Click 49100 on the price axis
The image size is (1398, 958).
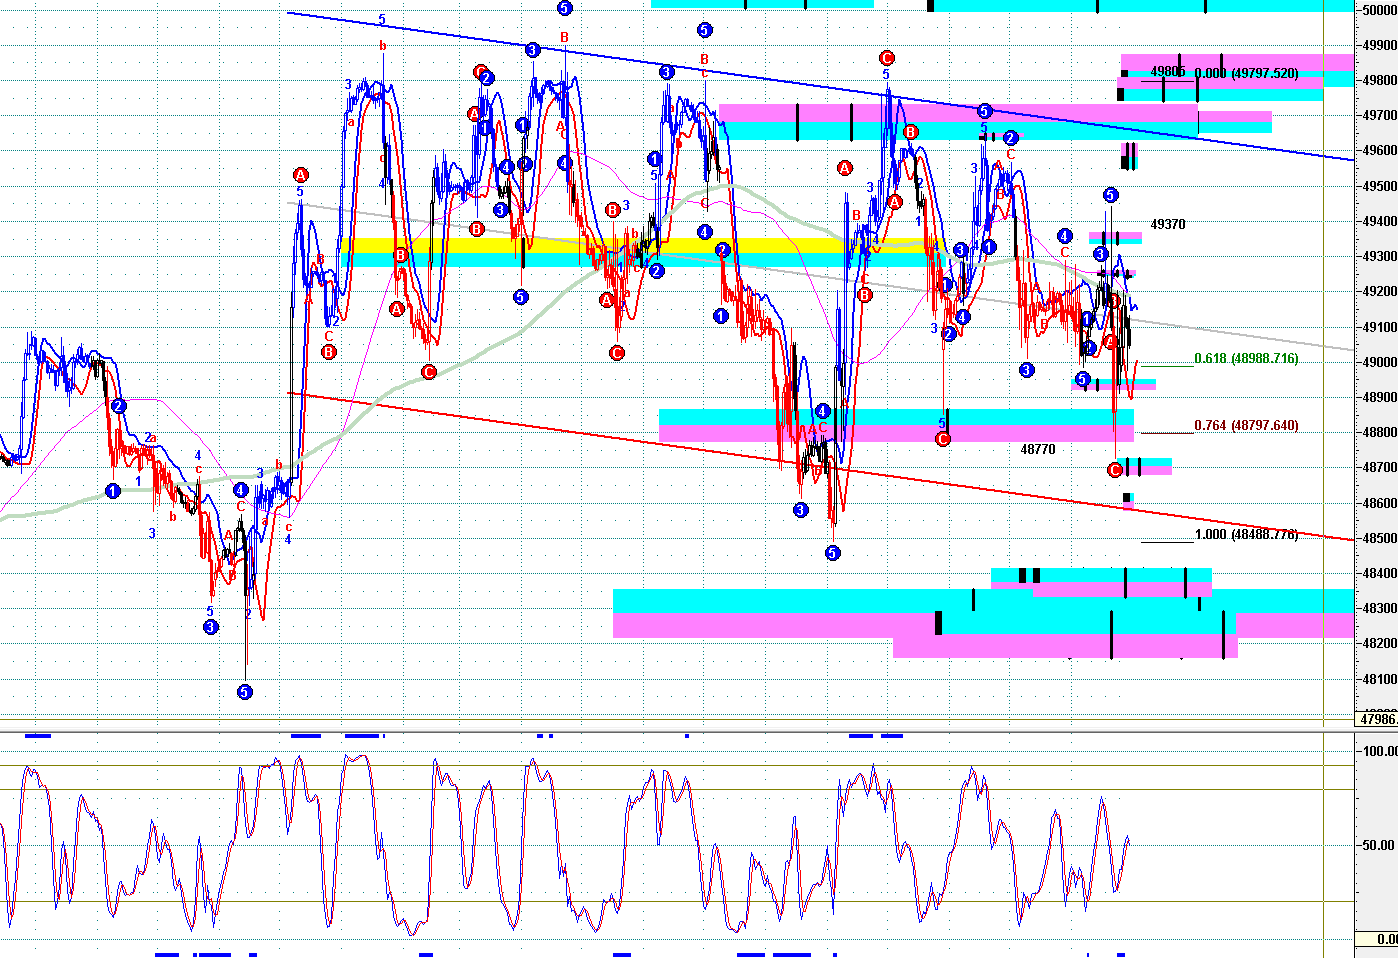click(1379, 327)
